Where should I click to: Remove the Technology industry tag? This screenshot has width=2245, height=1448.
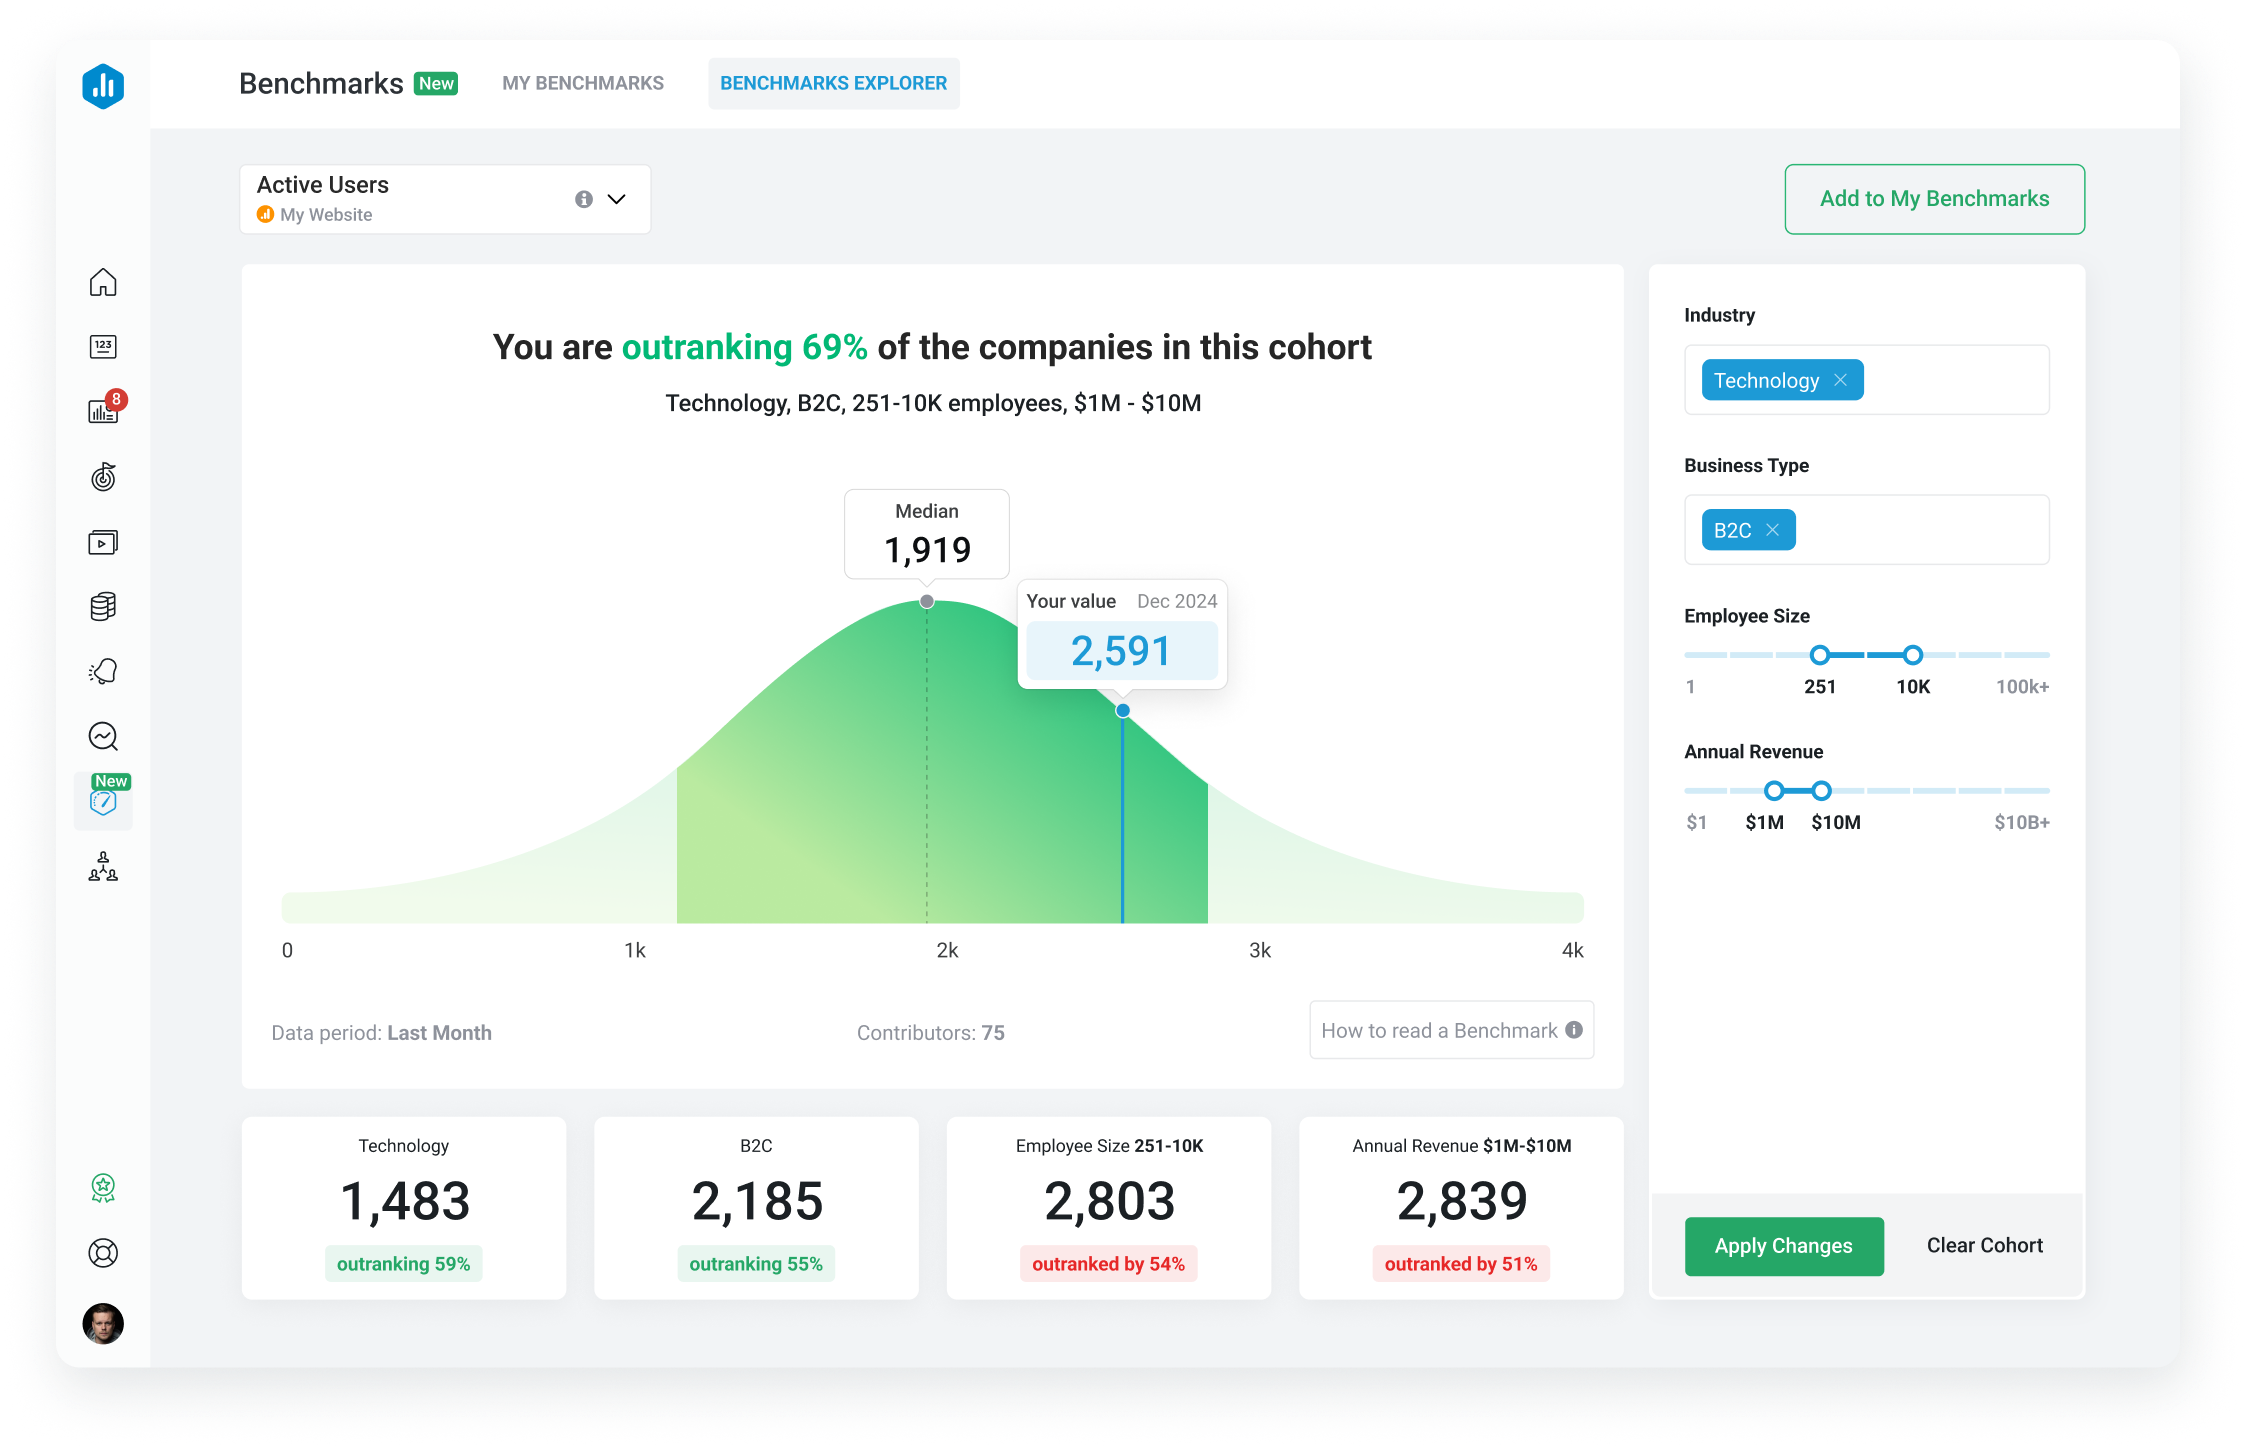click(x=1840, y=380)
